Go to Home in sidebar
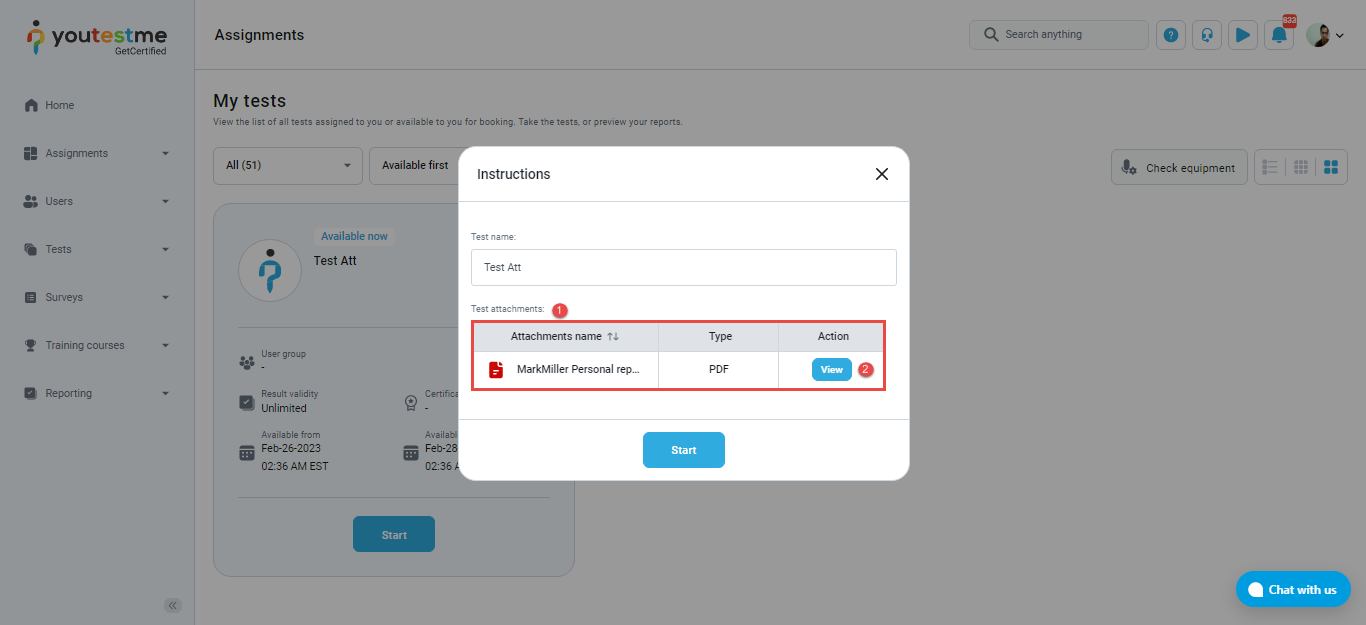1366x625 pixels. [60, 105]
